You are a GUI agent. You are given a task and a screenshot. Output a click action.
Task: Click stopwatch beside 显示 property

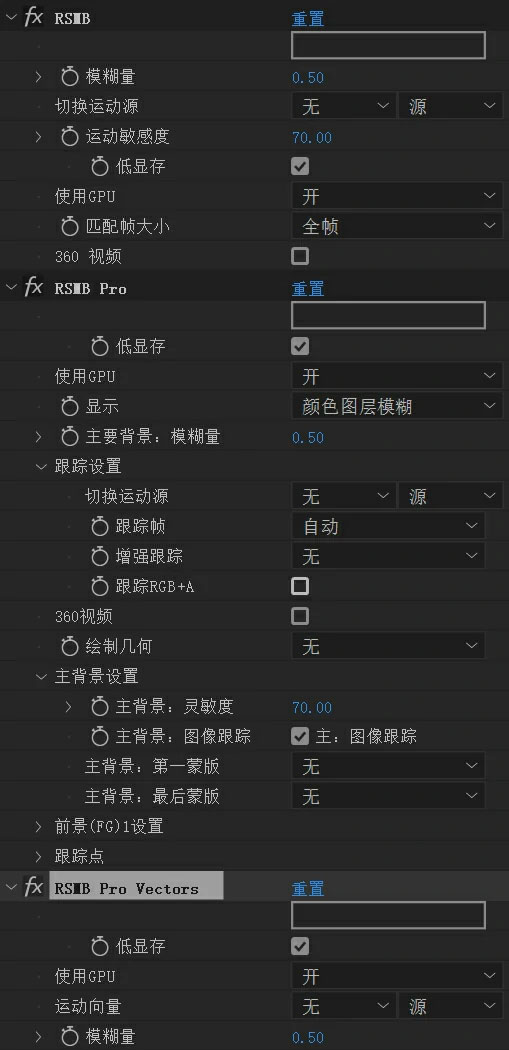70,406
